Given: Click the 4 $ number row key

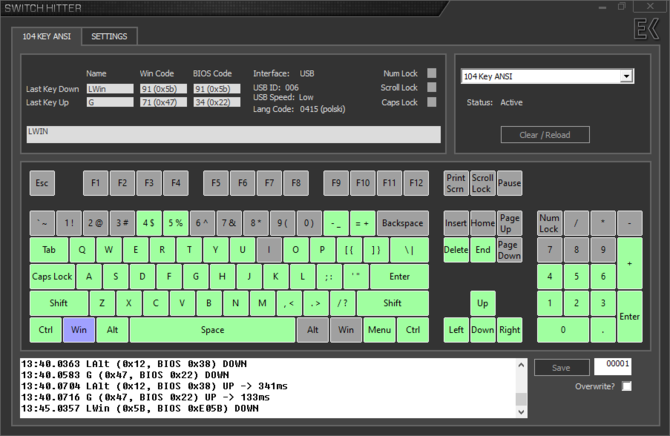Looking at the screenshot, I should click(x=149, y=223).
